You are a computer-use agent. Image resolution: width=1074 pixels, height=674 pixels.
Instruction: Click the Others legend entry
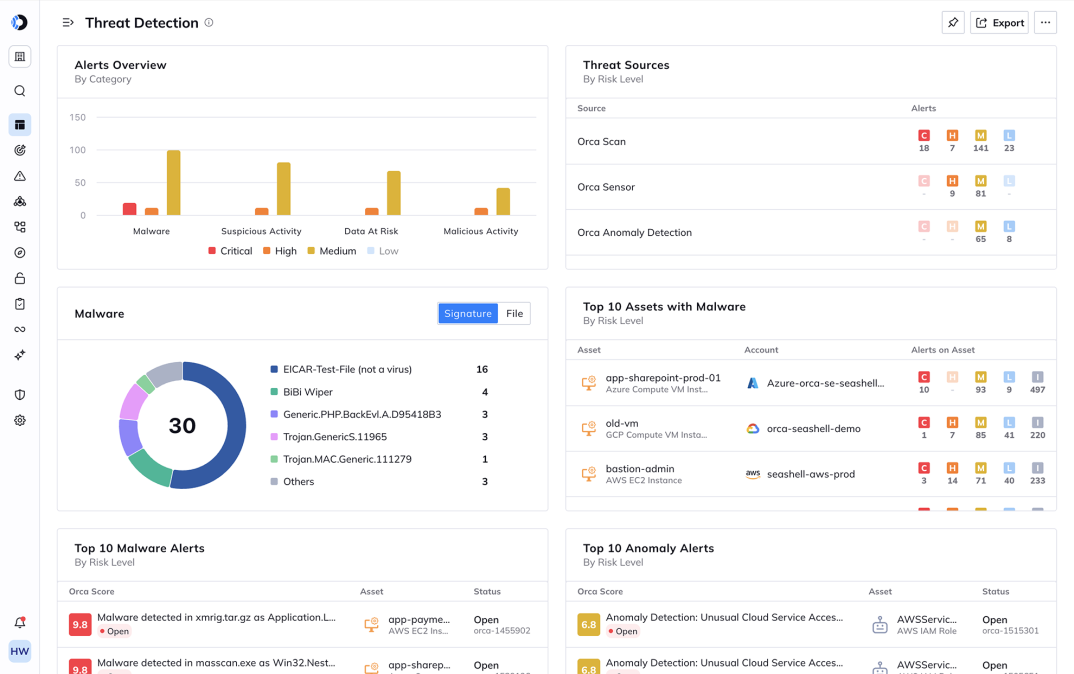[x=292, y=482]
